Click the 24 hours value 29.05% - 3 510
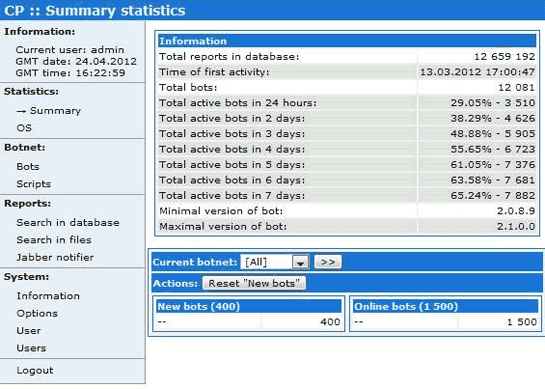Screen dimensions: 545x389 point(493,103)
